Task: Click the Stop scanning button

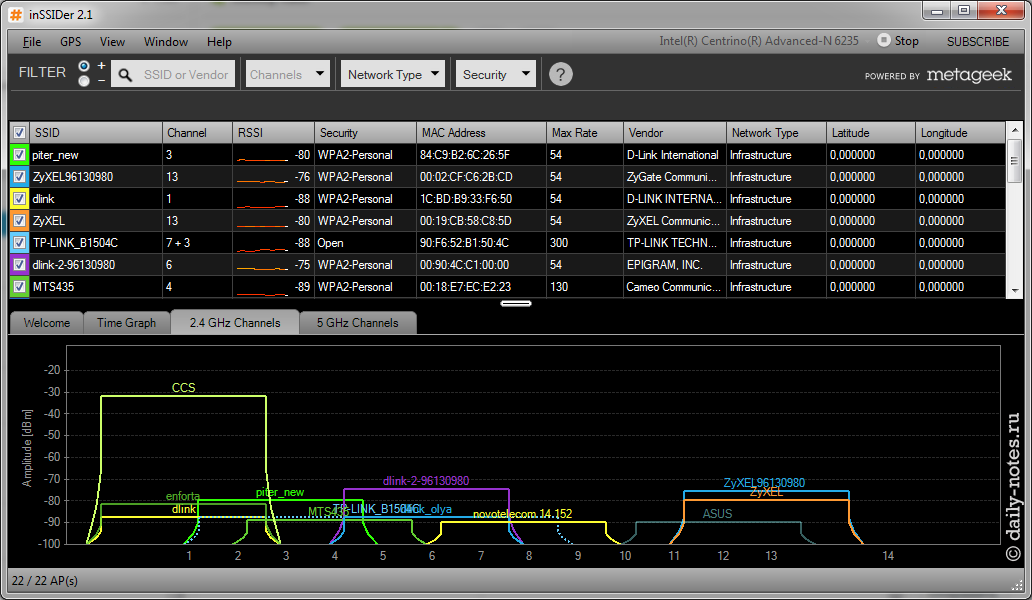Action: coord(897,41)
